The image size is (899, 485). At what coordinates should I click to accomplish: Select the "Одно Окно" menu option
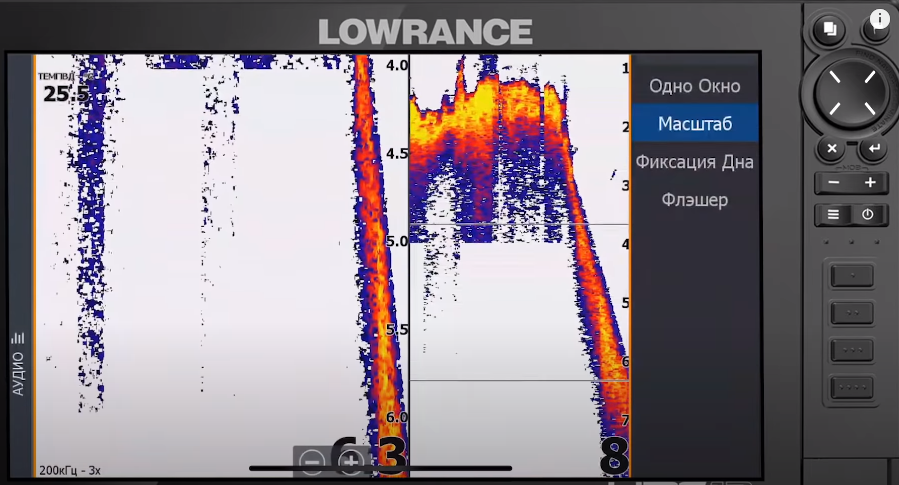[694, 86]
